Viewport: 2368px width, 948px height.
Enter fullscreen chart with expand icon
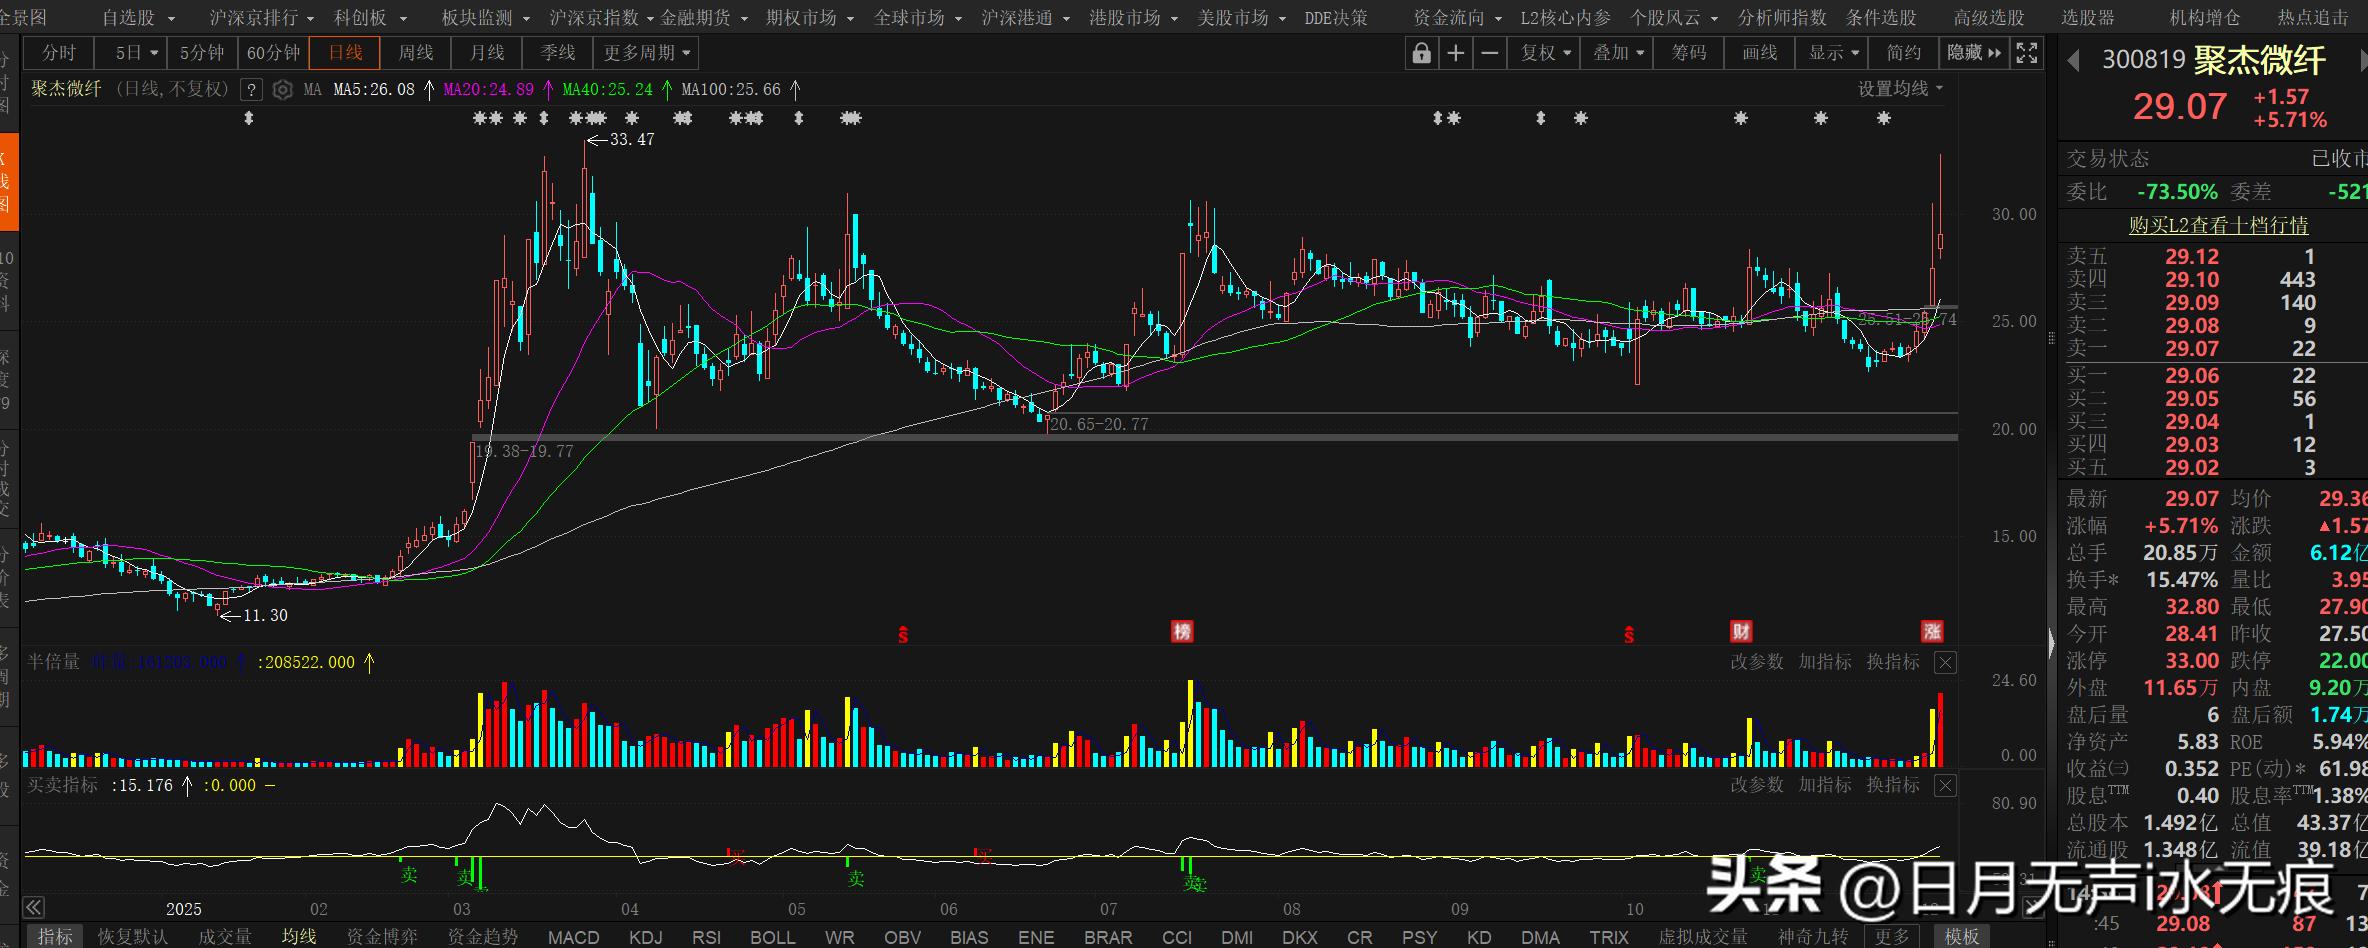coord(2026,53)
